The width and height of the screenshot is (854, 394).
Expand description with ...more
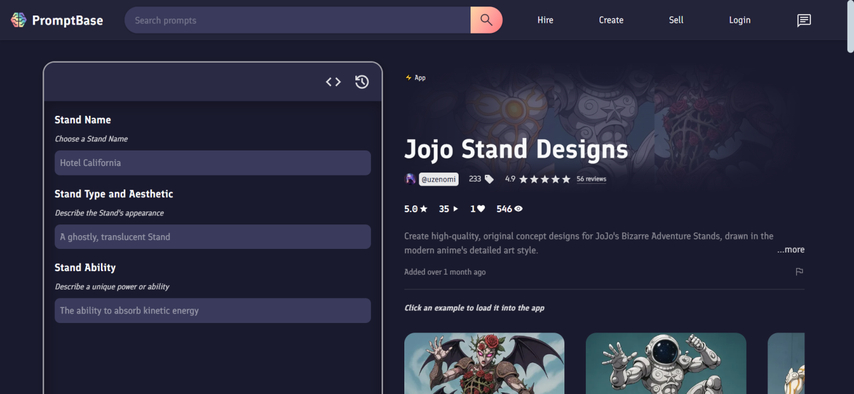791,250
